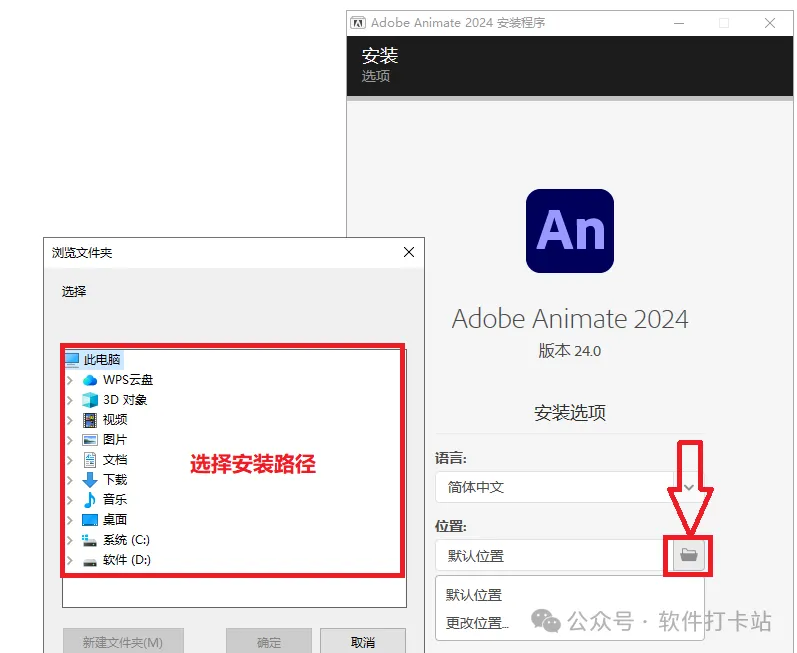Viewport: 797px width, 653px height.
Task: Expand the 软件 (D:) drive node
Action: [x=70, y=560]
